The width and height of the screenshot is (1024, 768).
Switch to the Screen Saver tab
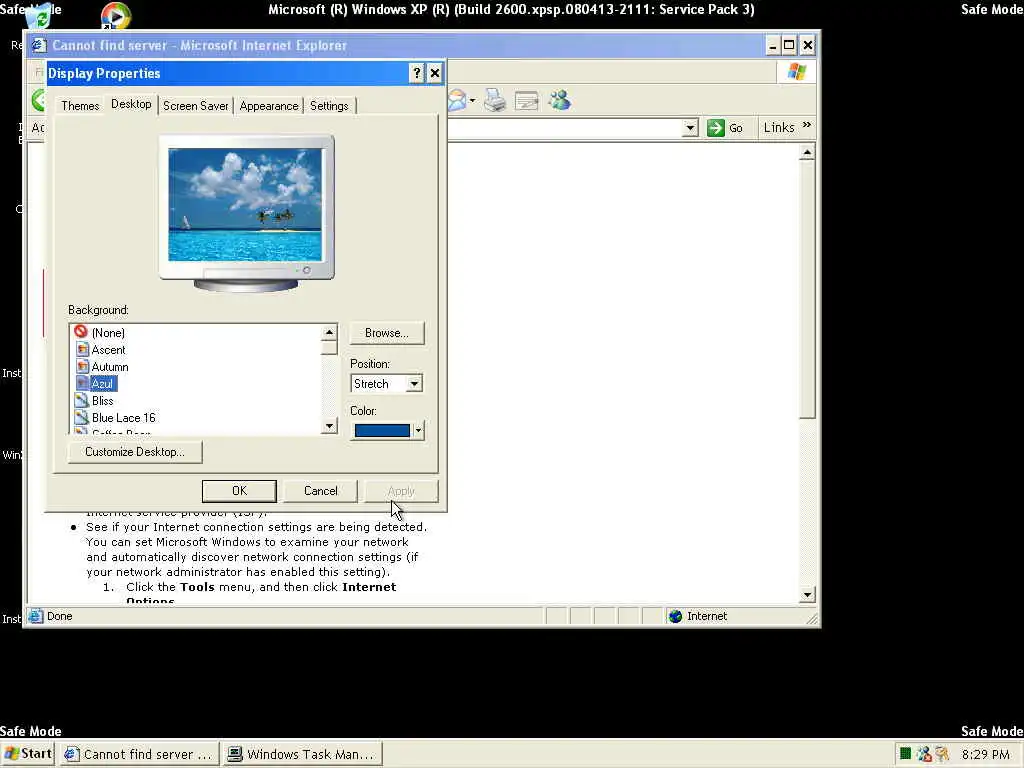[195, 106]
